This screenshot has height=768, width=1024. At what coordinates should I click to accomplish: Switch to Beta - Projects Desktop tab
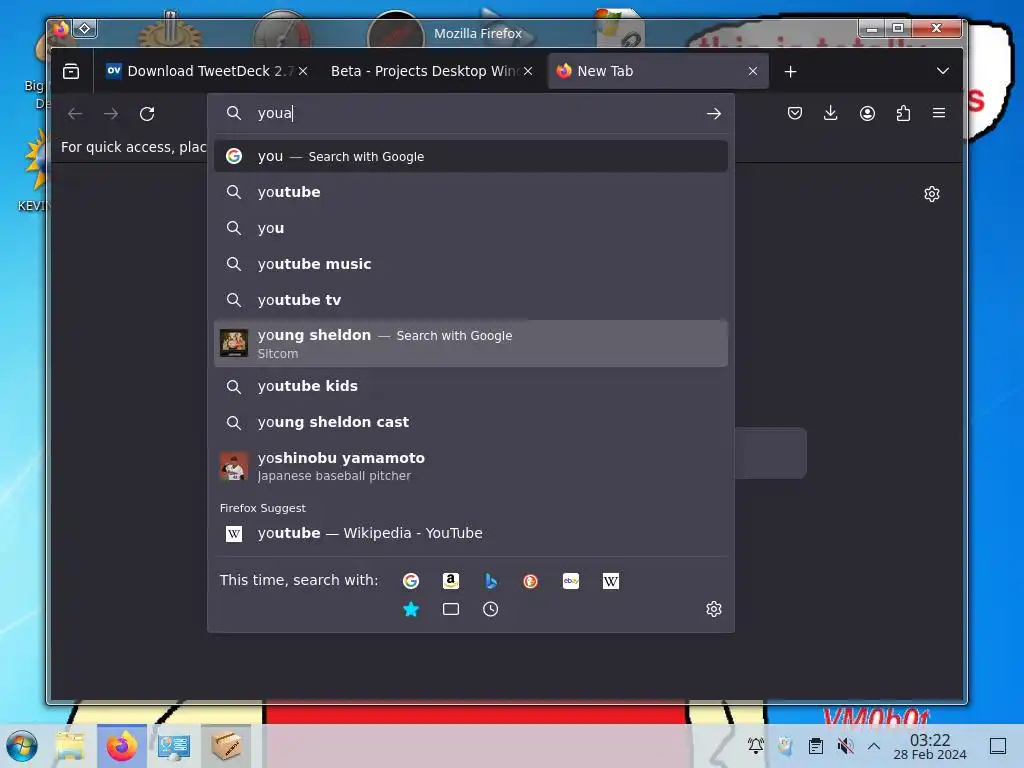[431, 71]
